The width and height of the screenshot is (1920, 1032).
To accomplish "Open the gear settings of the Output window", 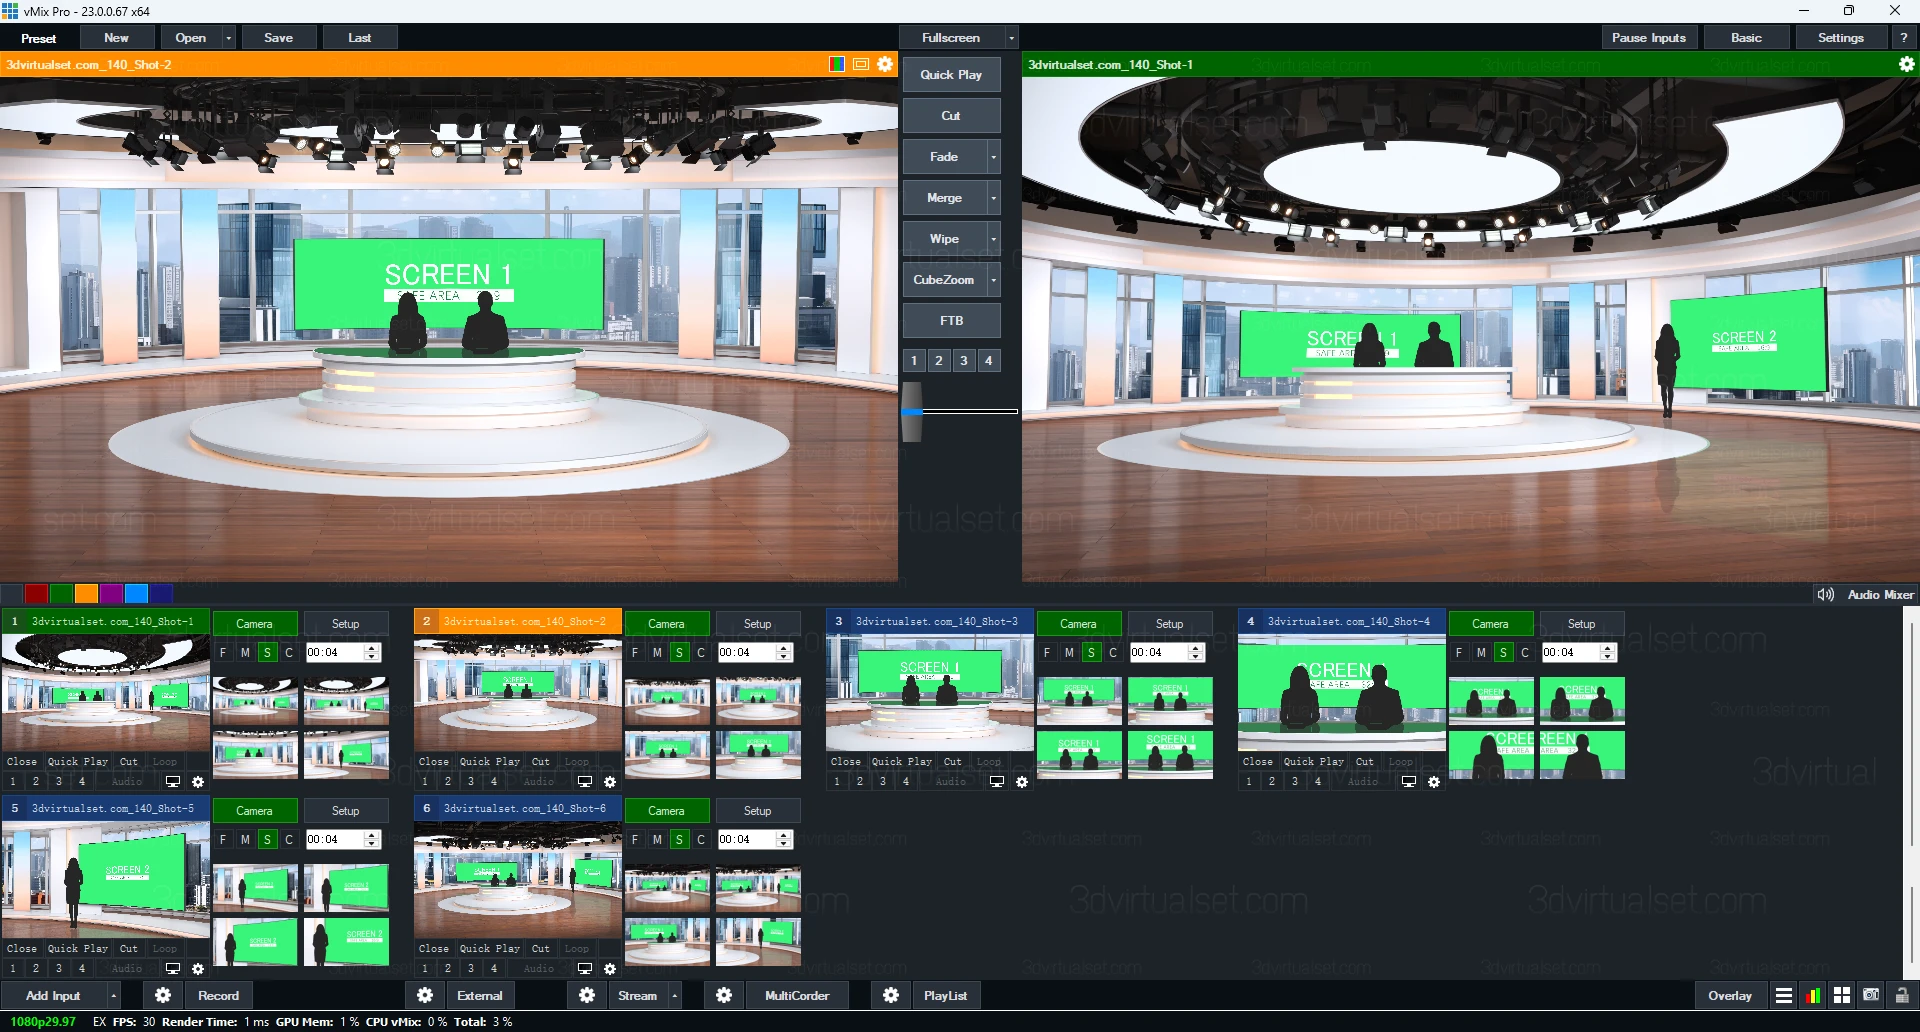I will 1906,64.
